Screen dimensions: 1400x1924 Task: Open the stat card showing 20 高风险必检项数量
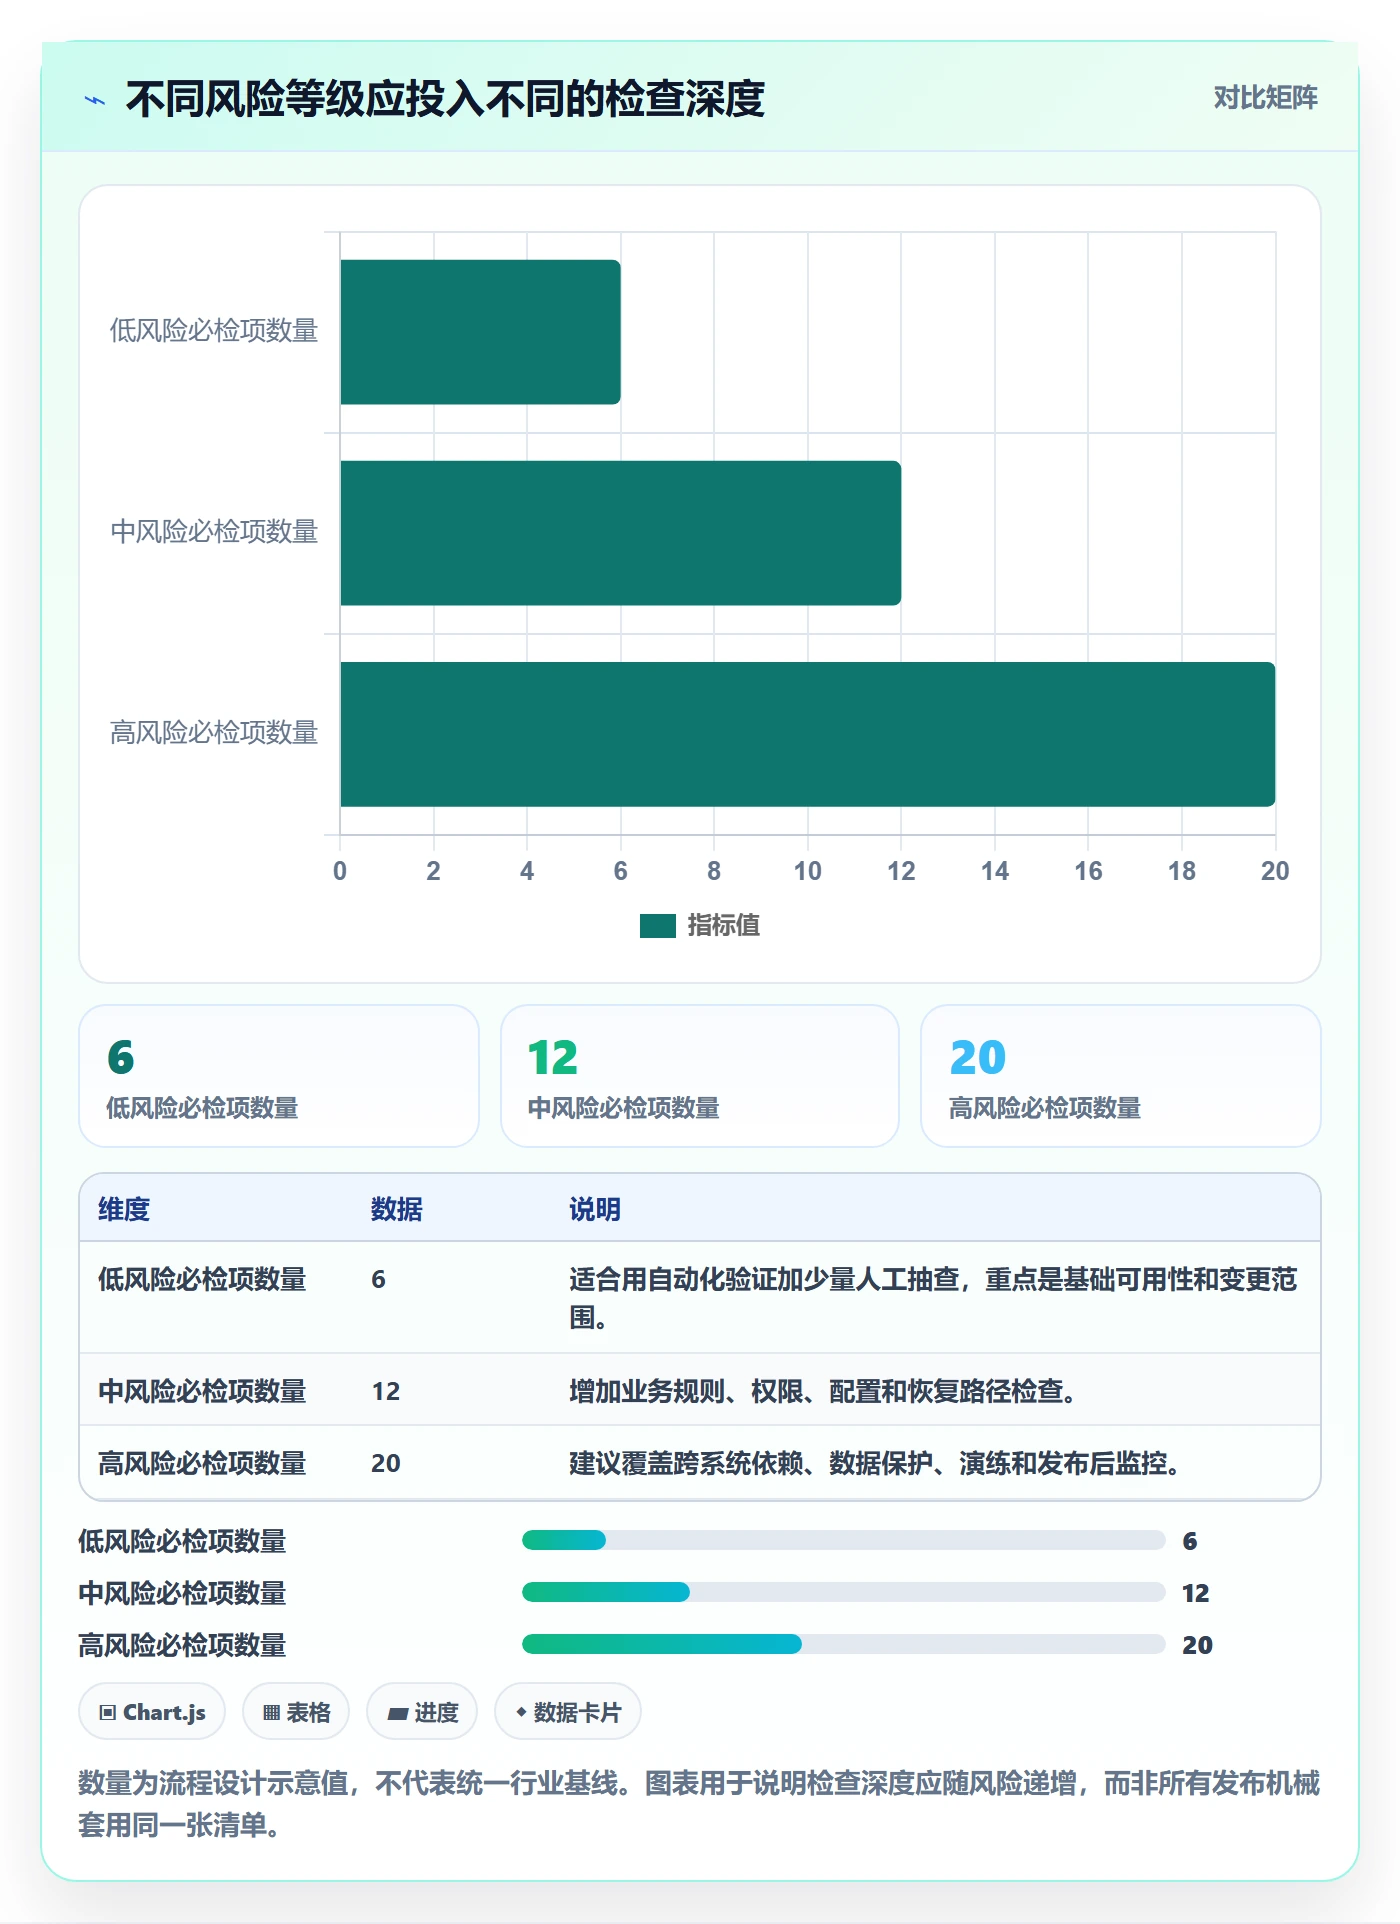(1121, 1076)
